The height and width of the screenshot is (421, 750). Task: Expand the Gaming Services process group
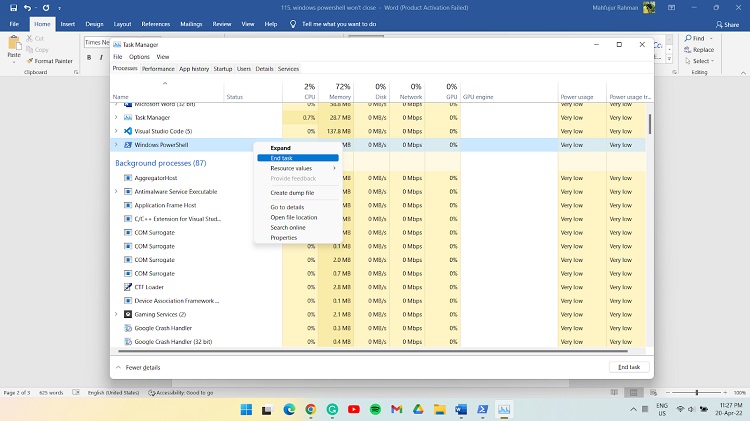click(116, 314)
